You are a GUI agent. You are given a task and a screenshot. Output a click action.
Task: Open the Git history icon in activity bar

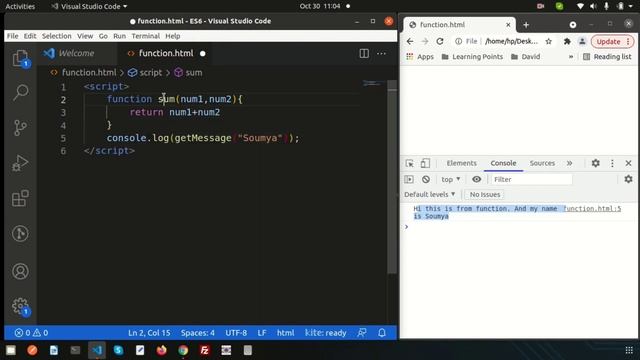click(x=20, y=233)
